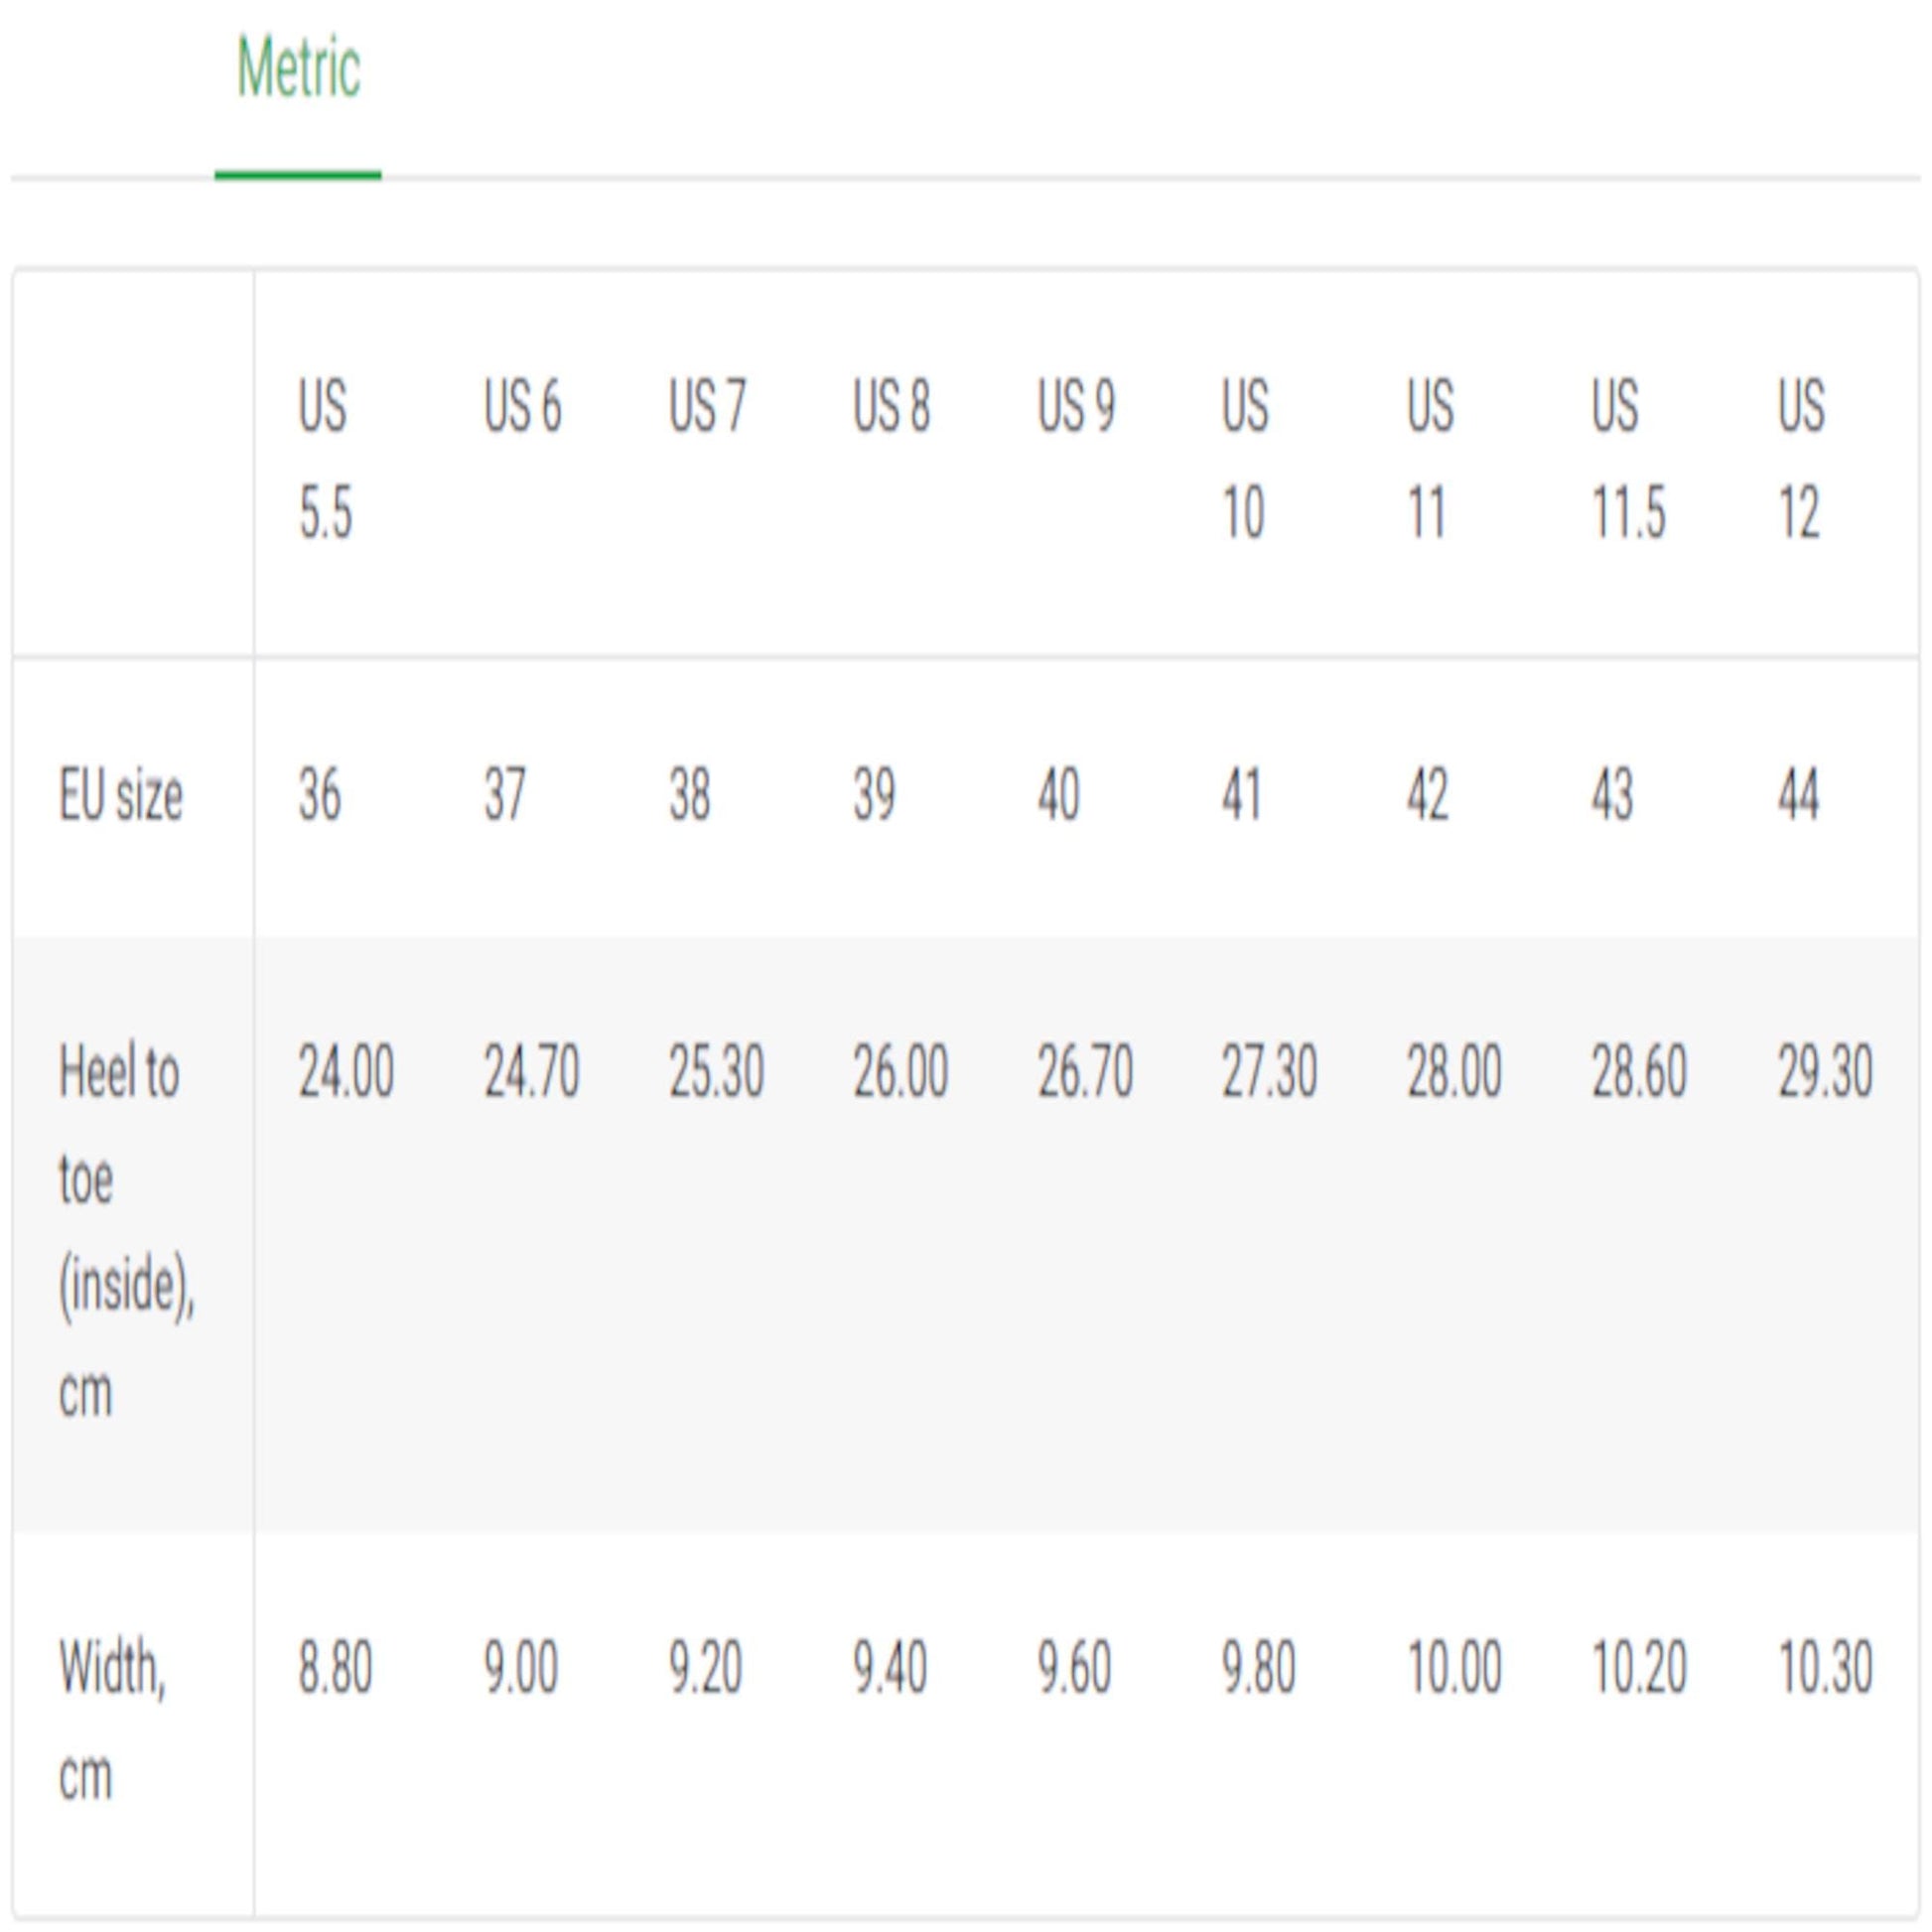Select EU size 36 cell
The height and width of the screenshot is (1932, 1932).
(x=320, y=796)
